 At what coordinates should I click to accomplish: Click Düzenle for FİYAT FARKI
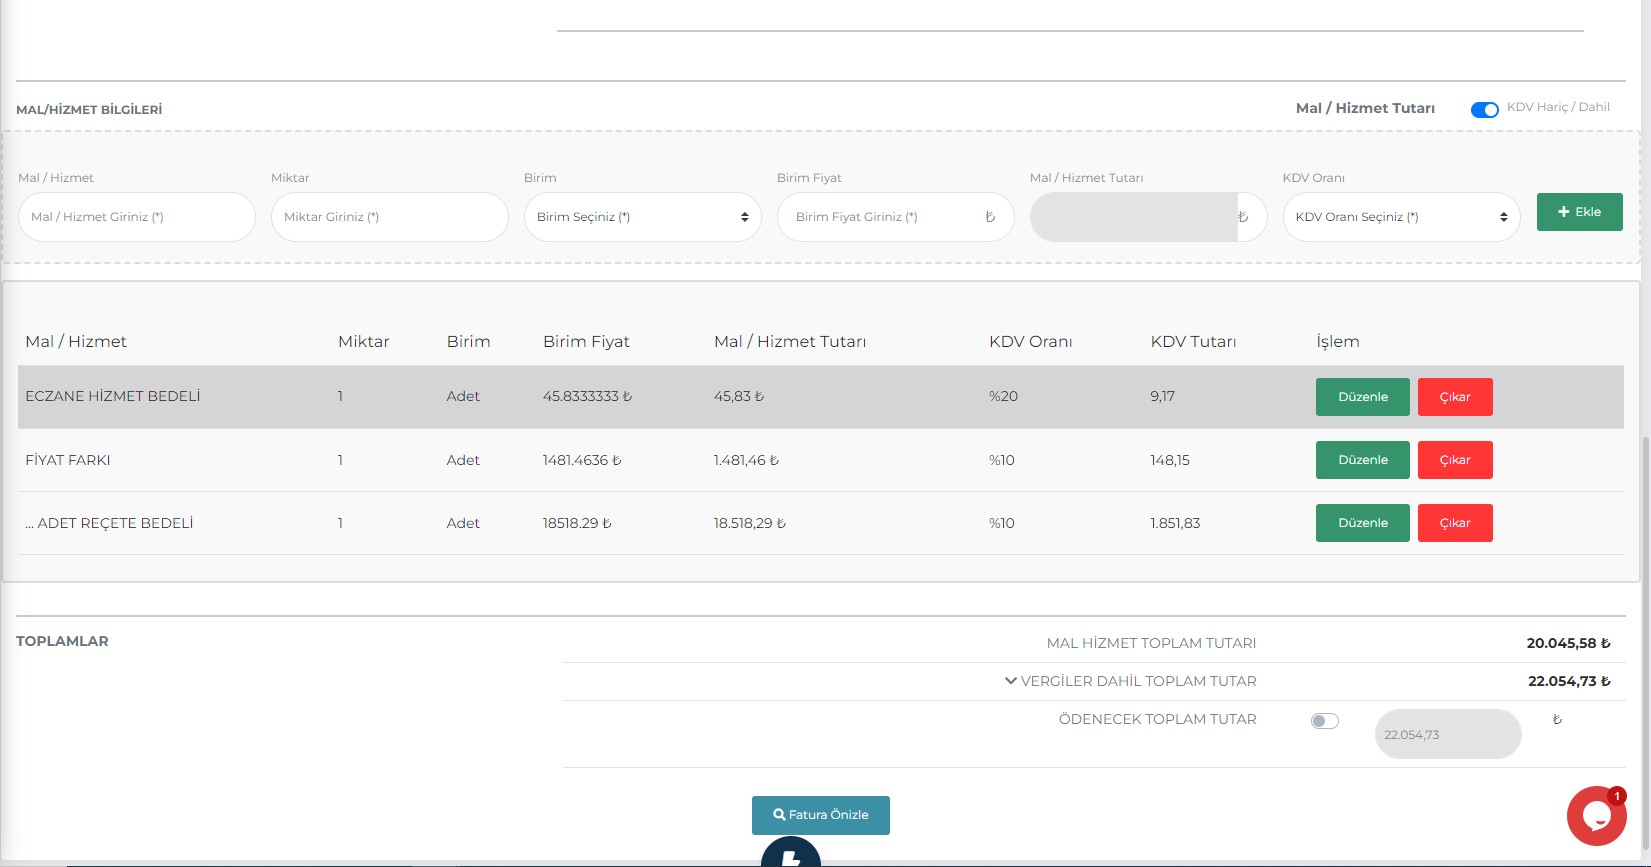pos(1362,460)
